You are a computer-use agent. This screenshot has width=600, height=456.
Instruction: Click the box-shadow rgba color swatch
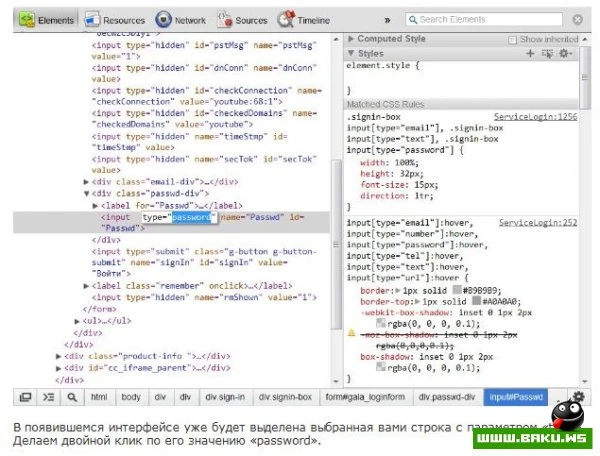coord(381,367)
